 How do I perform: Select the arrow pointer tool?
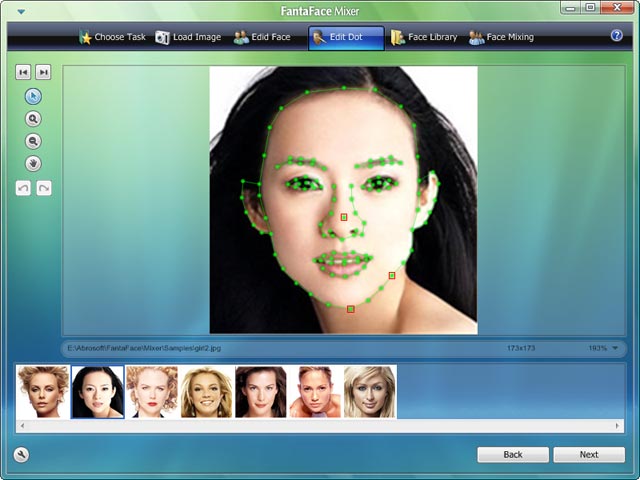tap(33, 97)
